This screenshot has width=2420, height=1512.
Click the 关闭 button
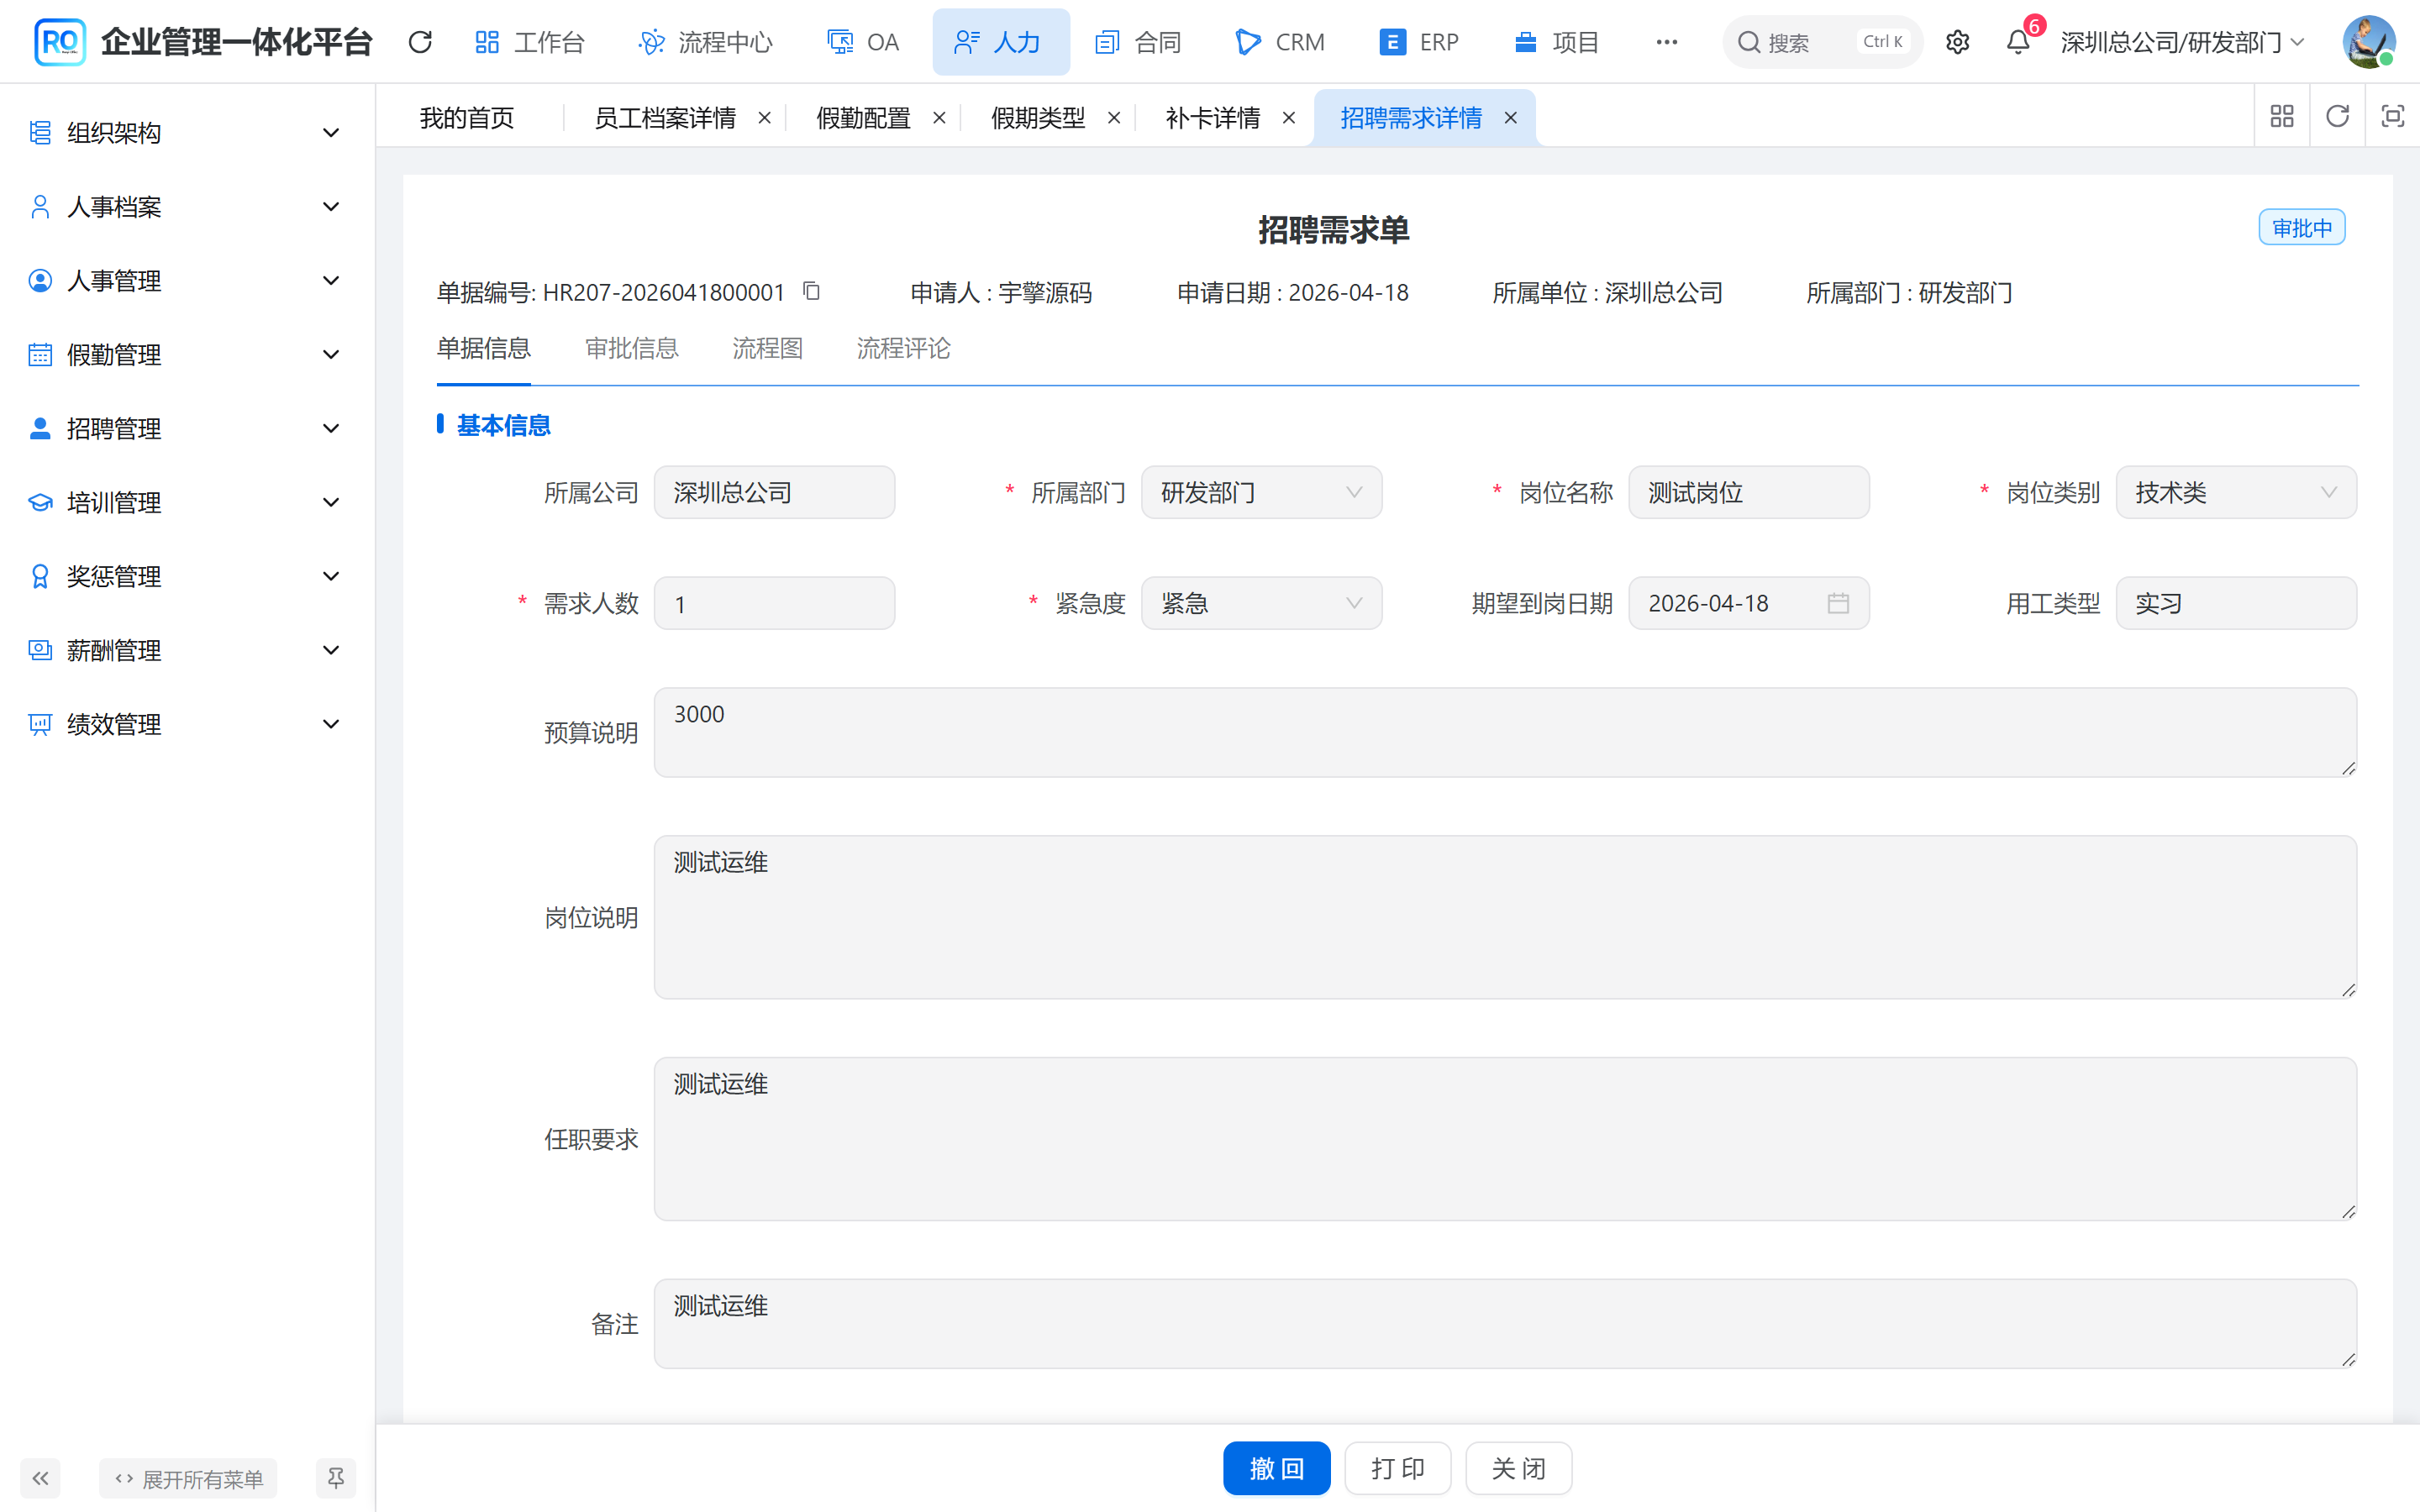point(1518,1468)
